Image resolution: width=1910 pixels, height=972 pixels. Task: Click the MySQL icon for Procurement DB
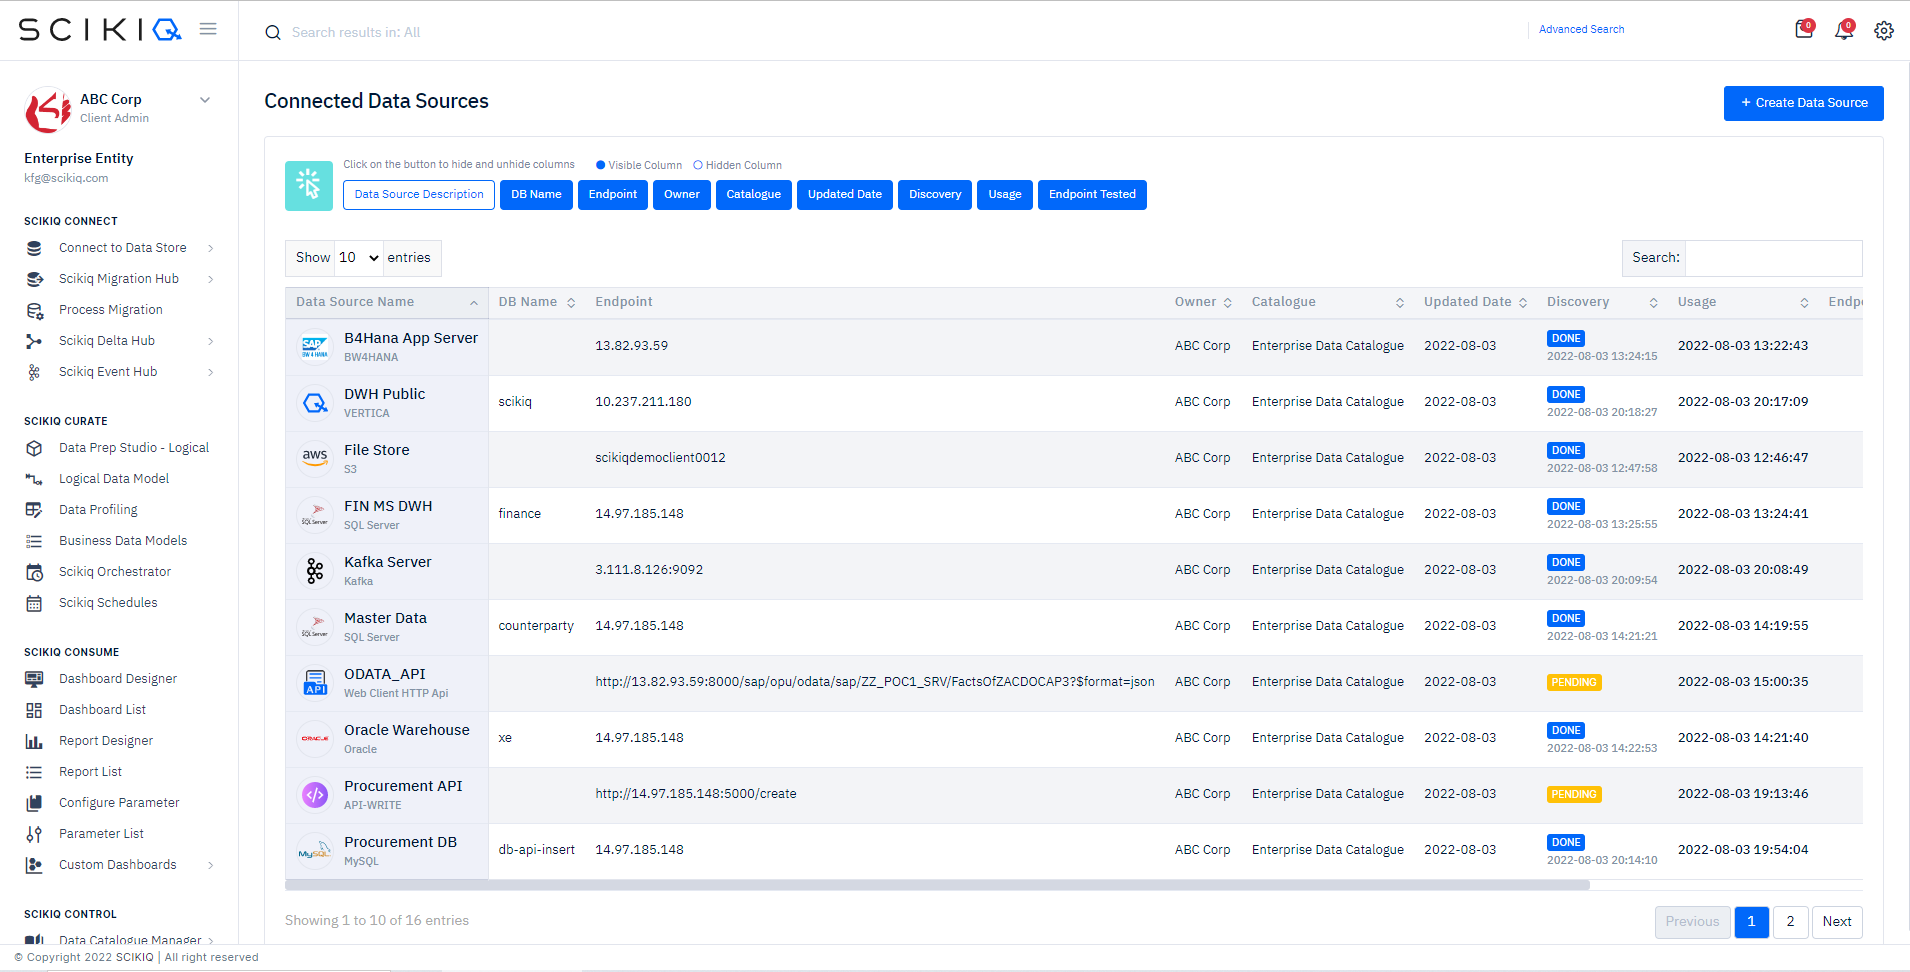314,850
